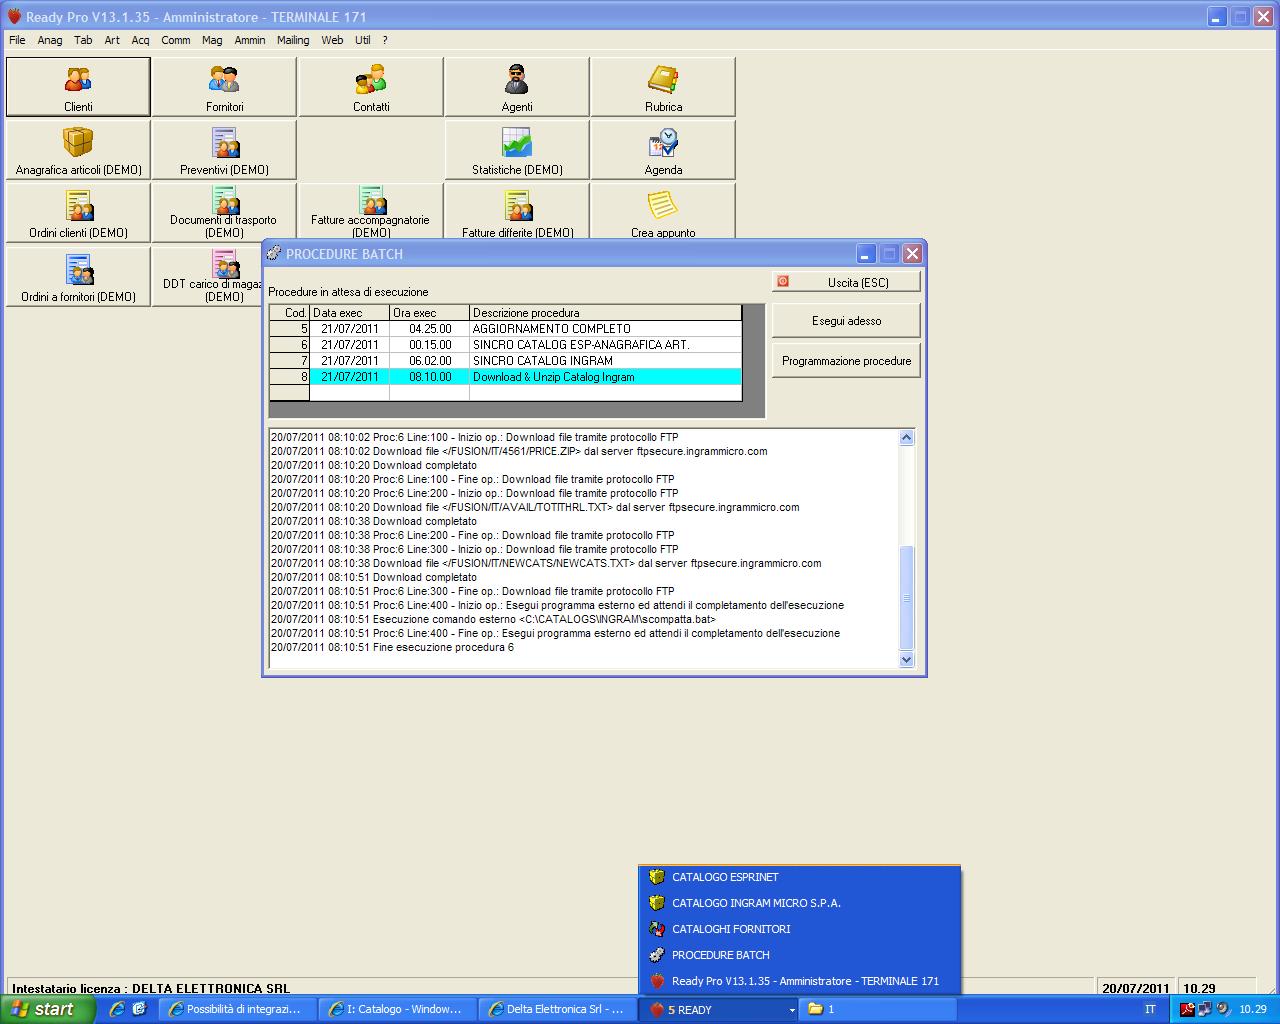
Task: Open the Agenda clock icon
Action: click(663, 150)
